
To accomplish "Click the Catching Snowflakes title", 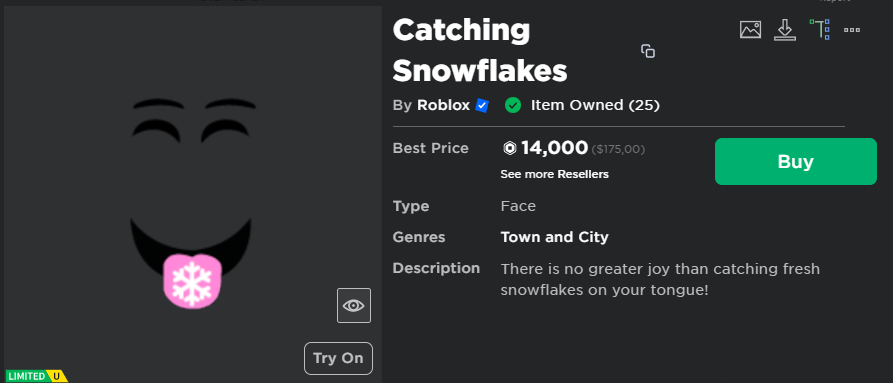I will [480, 50].
